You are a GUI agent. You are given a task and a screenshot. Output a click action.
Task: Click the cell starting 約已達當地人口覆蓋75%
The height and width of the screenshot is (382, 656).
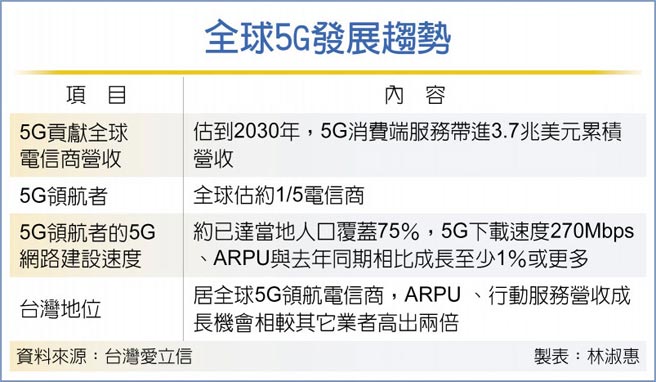click(x=413, y=245)
